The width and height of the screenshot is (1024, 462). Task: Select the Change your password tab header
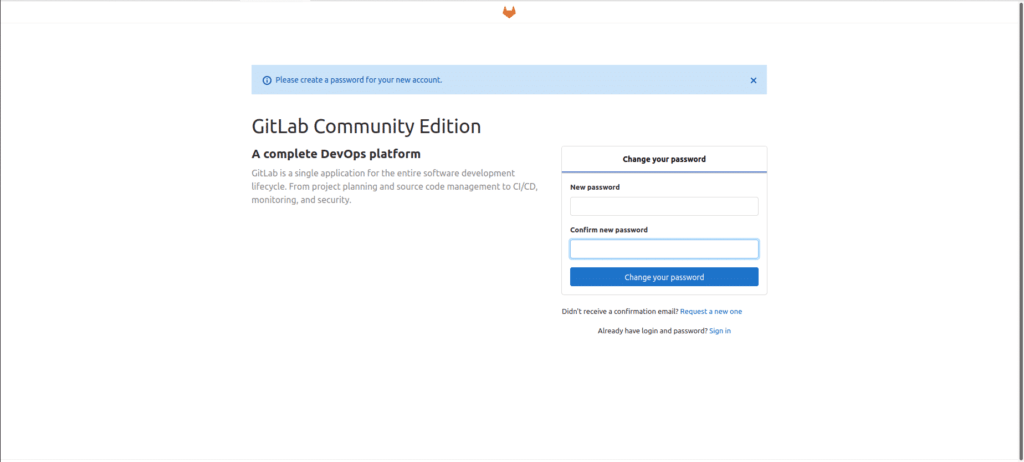point(664,159)
